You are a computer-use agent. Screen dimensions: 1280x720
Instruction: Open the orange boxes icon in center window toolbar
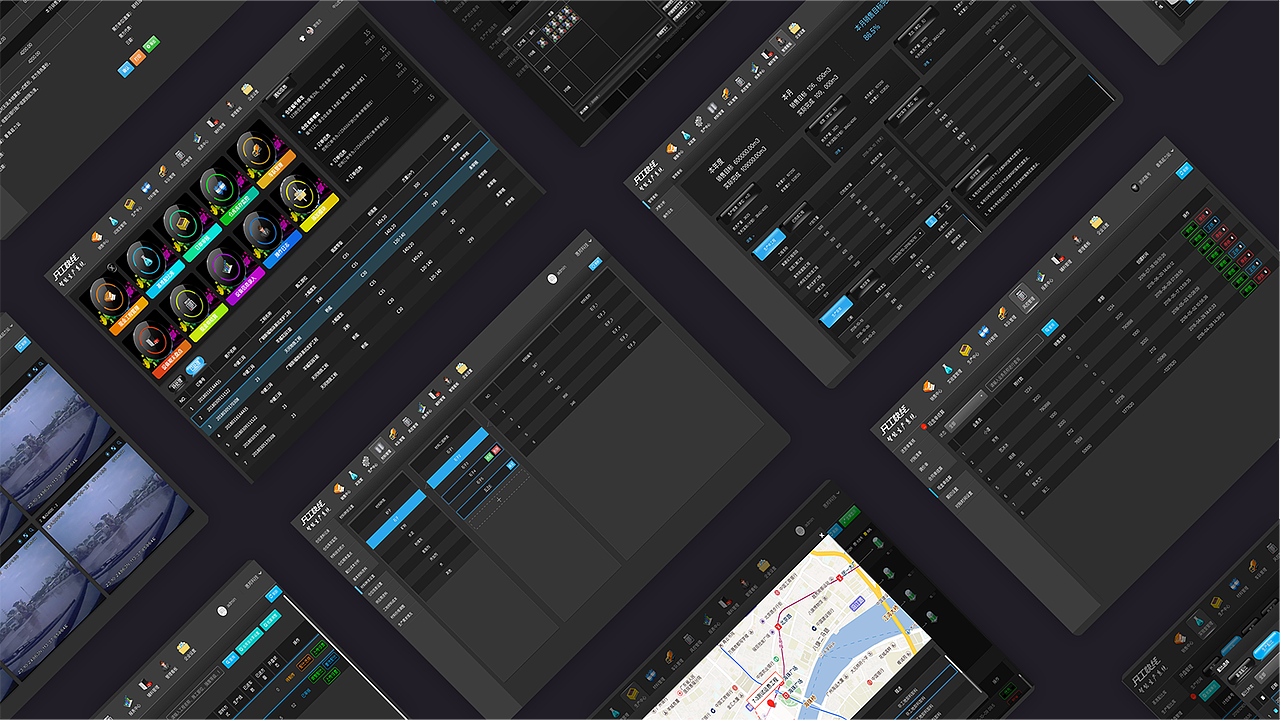tap(337, 490)
